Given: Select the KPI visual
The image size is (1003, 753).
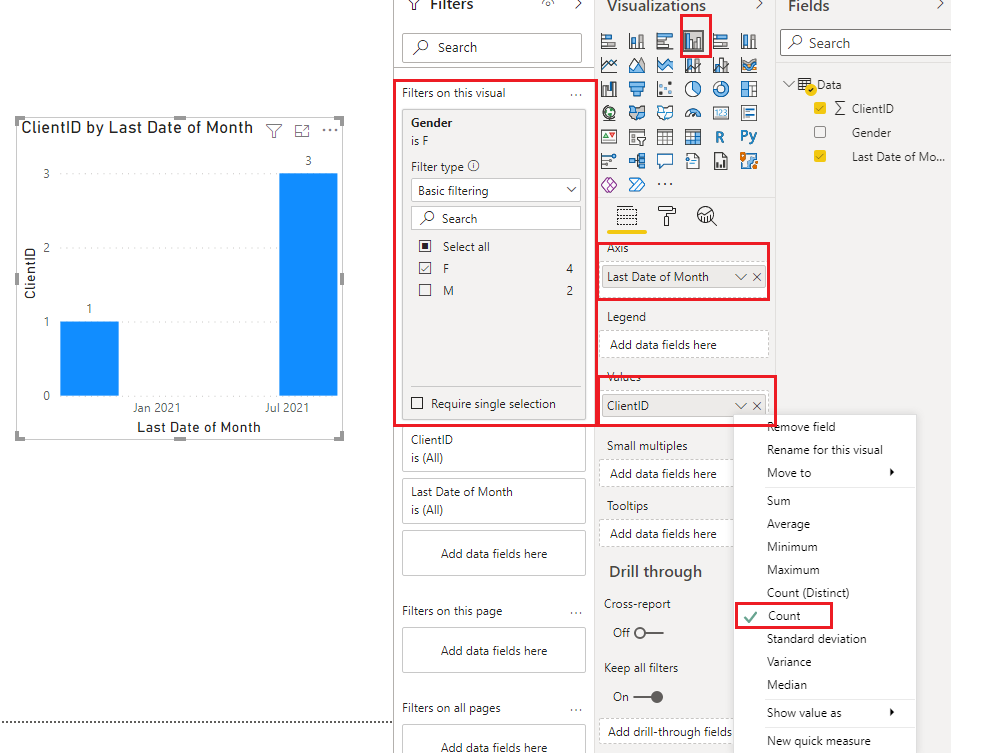Looking at the screenshot, I should 609,137.
